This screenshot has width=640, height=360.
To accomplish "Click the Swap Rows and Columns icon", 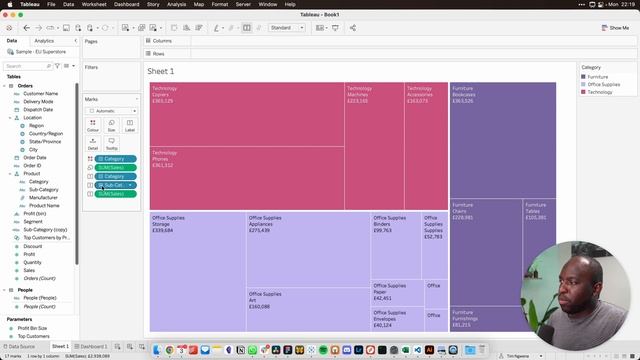I will pyautogui.click(x=174, y=28).
